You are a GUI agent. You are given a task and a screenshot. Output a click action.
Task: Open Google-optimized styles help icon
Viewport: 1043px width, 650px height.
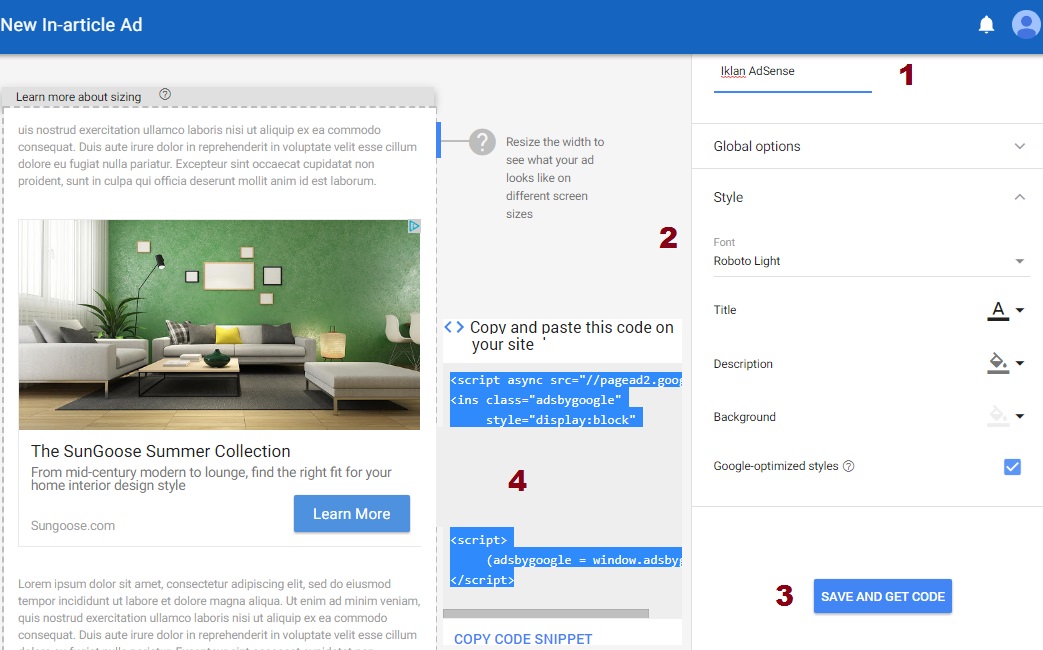click(x=849, y=466)
